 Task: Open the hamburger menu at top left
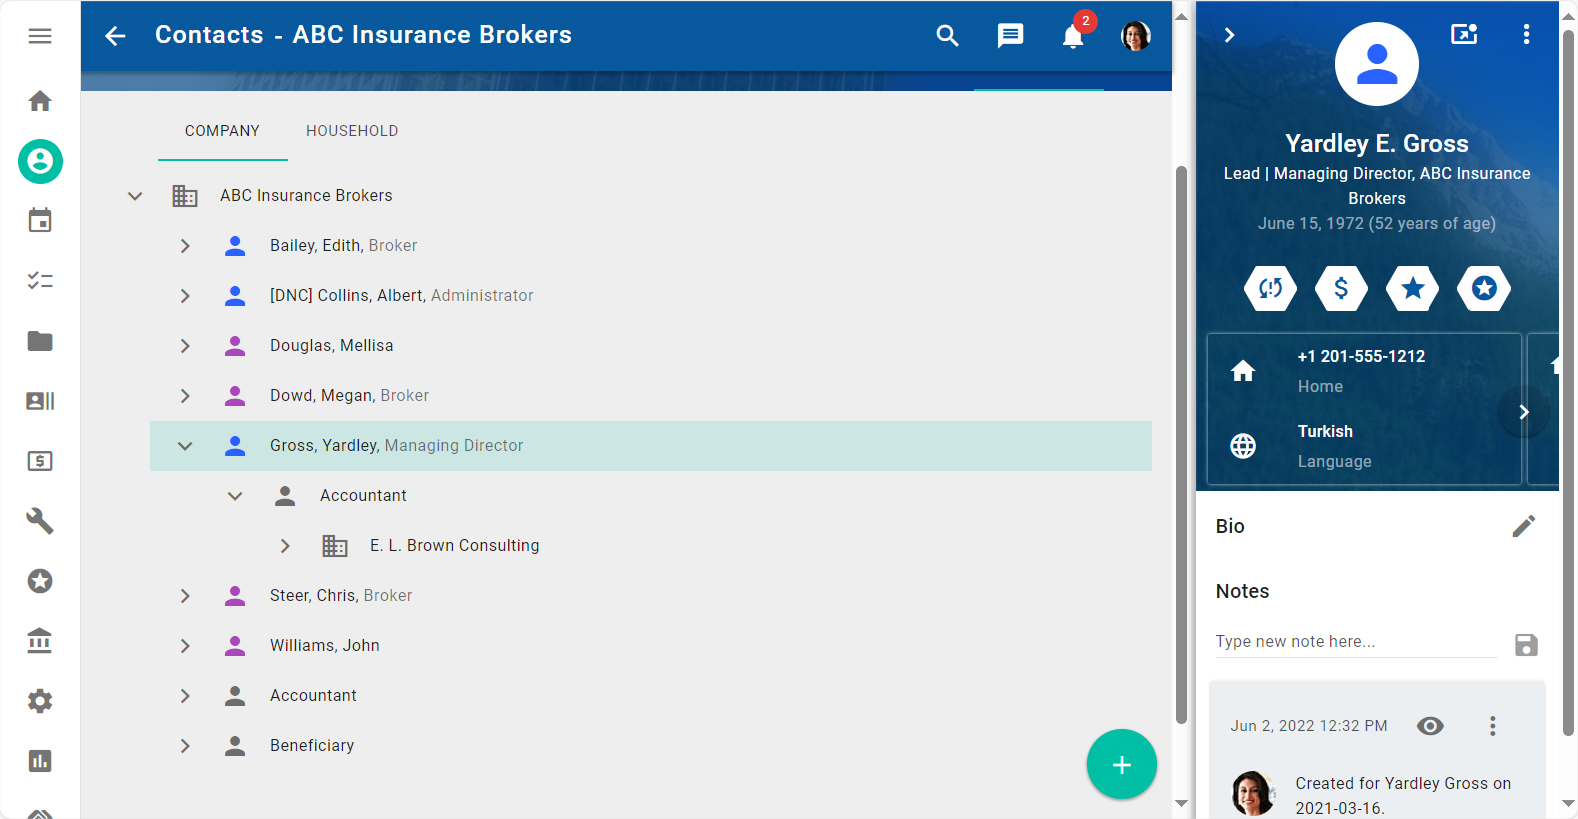[x=40, y=36]
